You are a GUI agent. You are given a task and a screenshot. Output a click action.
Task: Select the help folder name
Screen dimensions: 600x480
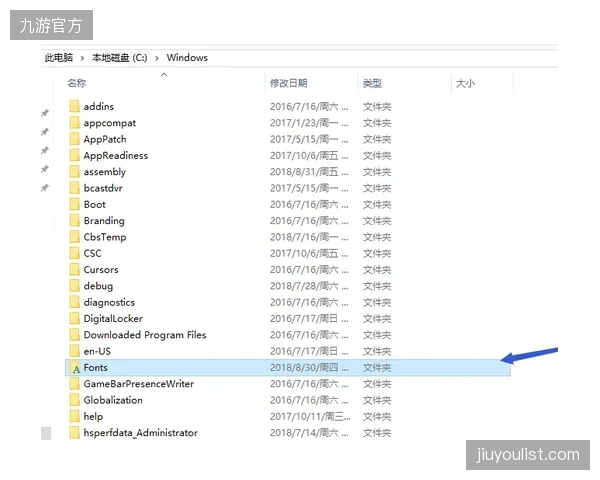pos(93,417)
